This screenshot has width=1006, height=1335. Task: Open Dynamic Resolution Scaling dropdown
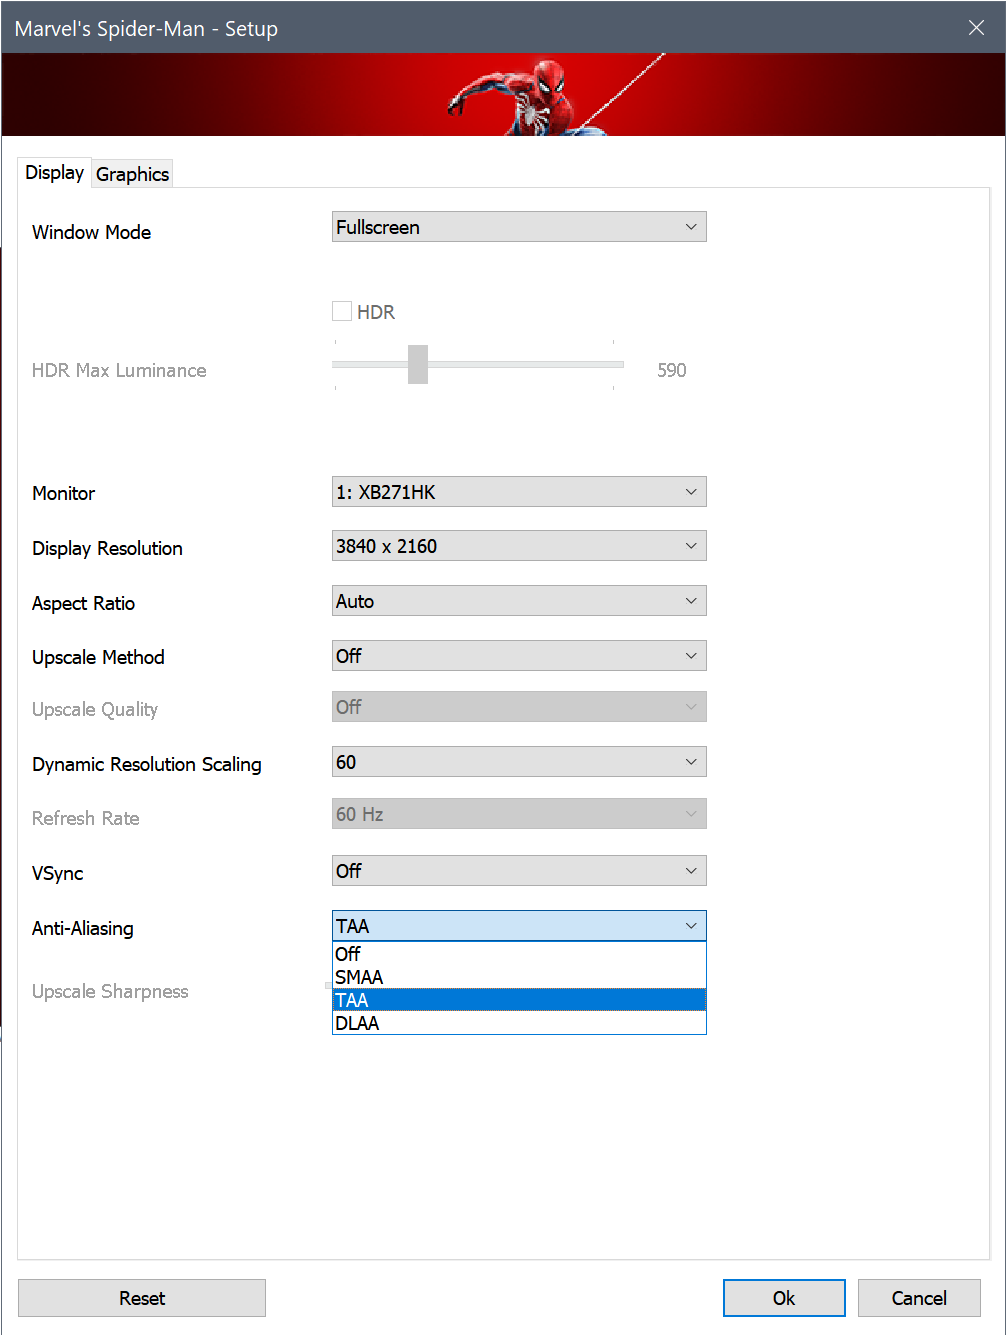pyautogui.click(x=519, y=762)
